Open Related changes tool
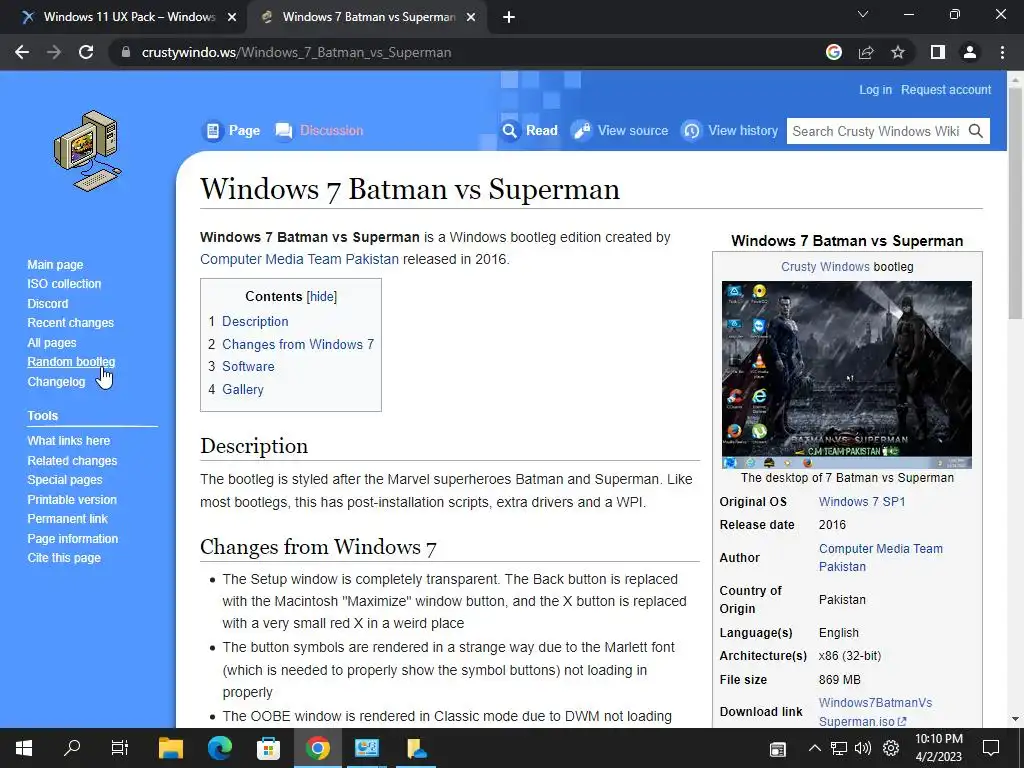This screenshot has height=768, width=1024. [x=72, y=460]
